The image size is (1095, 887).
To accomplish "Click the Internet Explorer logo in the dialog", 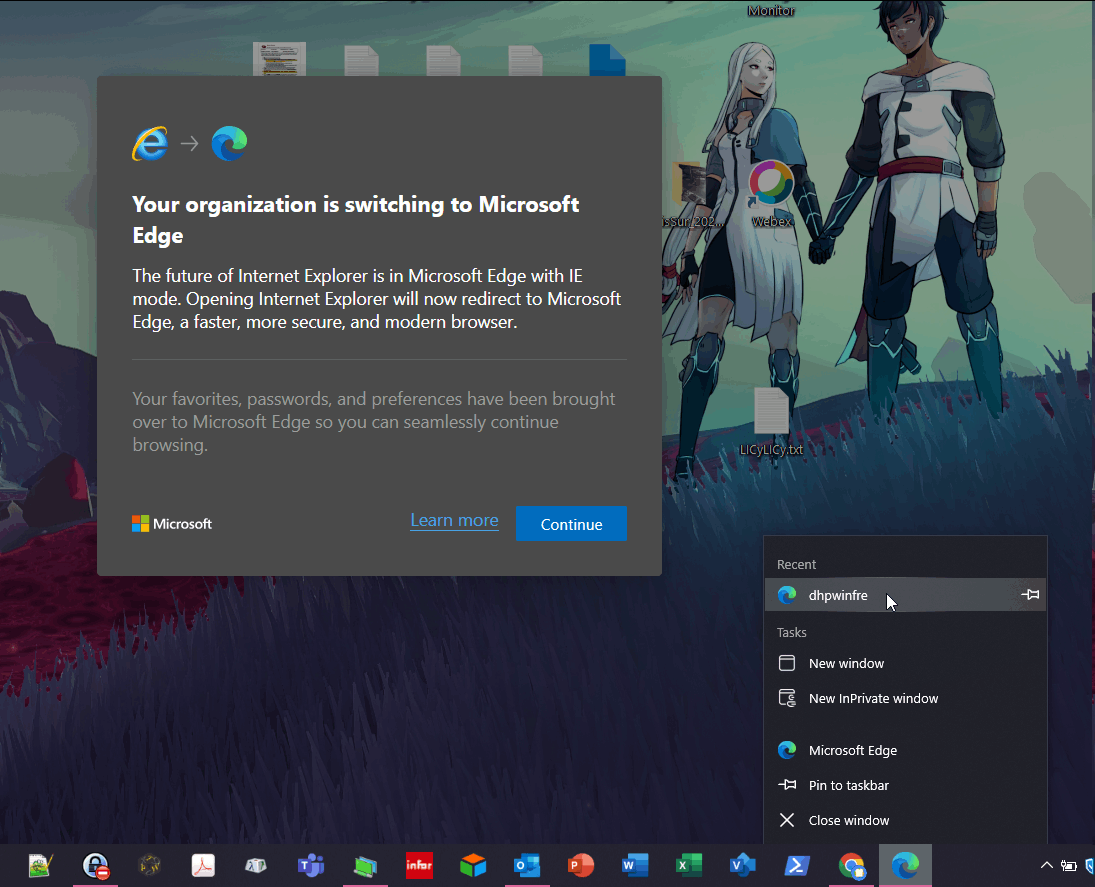I will tap(150, 144).
